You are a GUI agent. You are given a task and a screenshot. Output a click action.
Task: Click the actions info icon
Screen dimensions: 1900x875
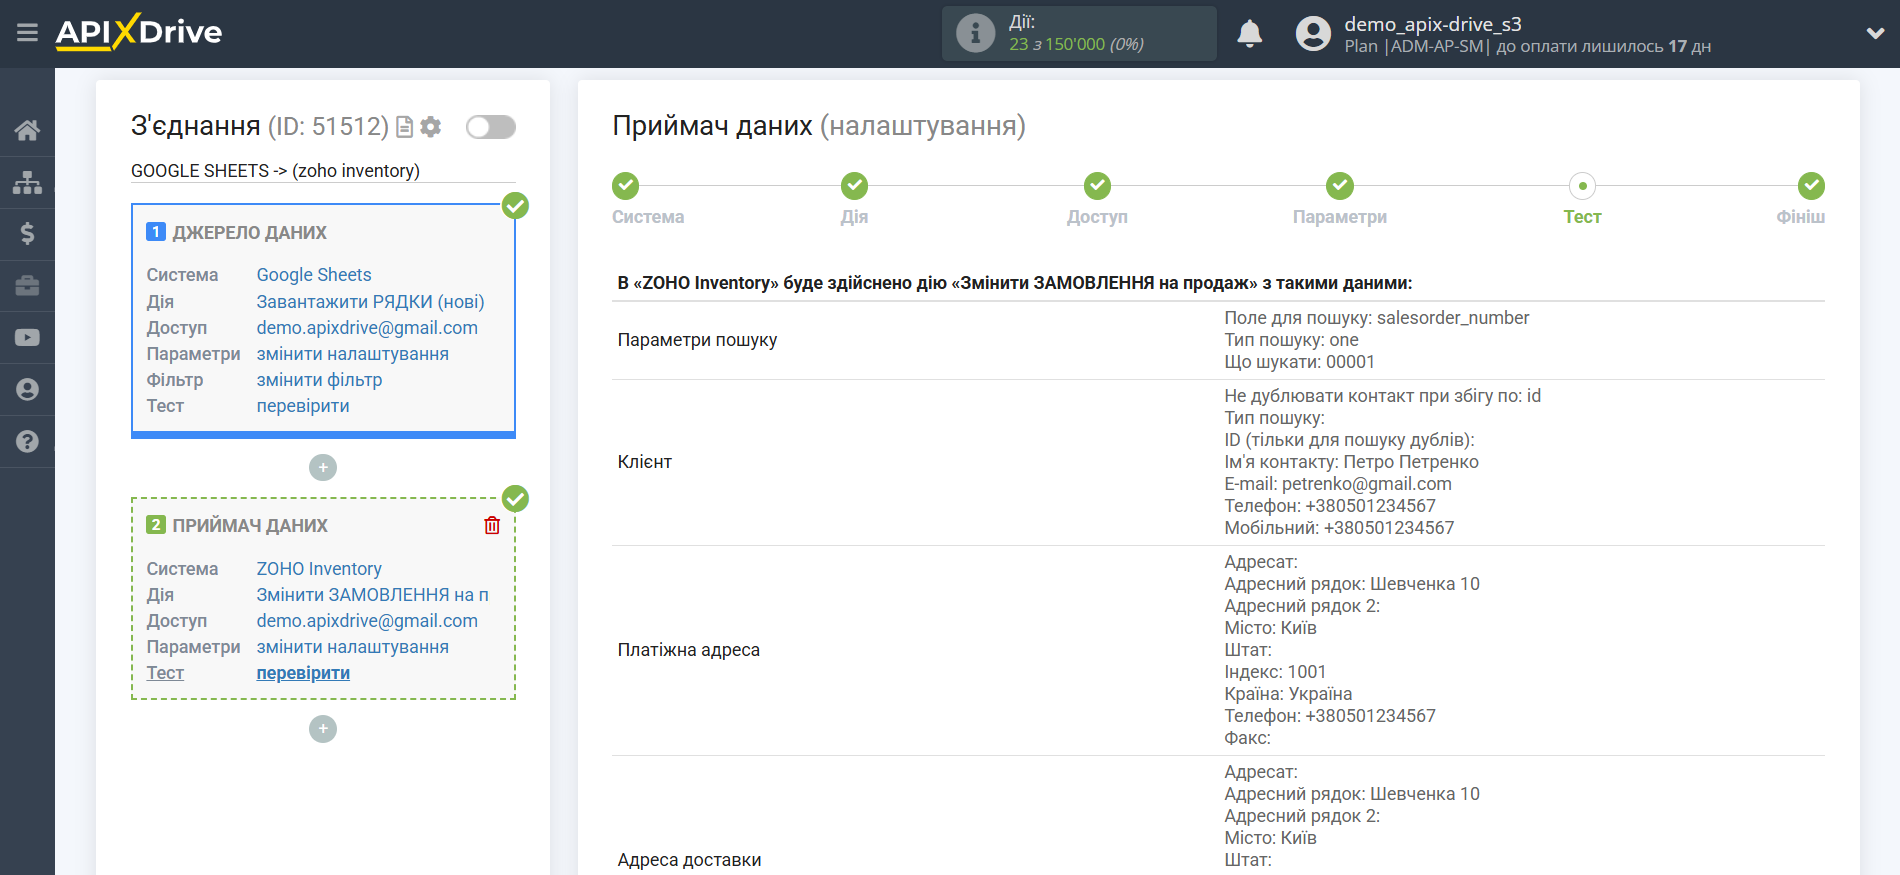(x=975, y=33)
